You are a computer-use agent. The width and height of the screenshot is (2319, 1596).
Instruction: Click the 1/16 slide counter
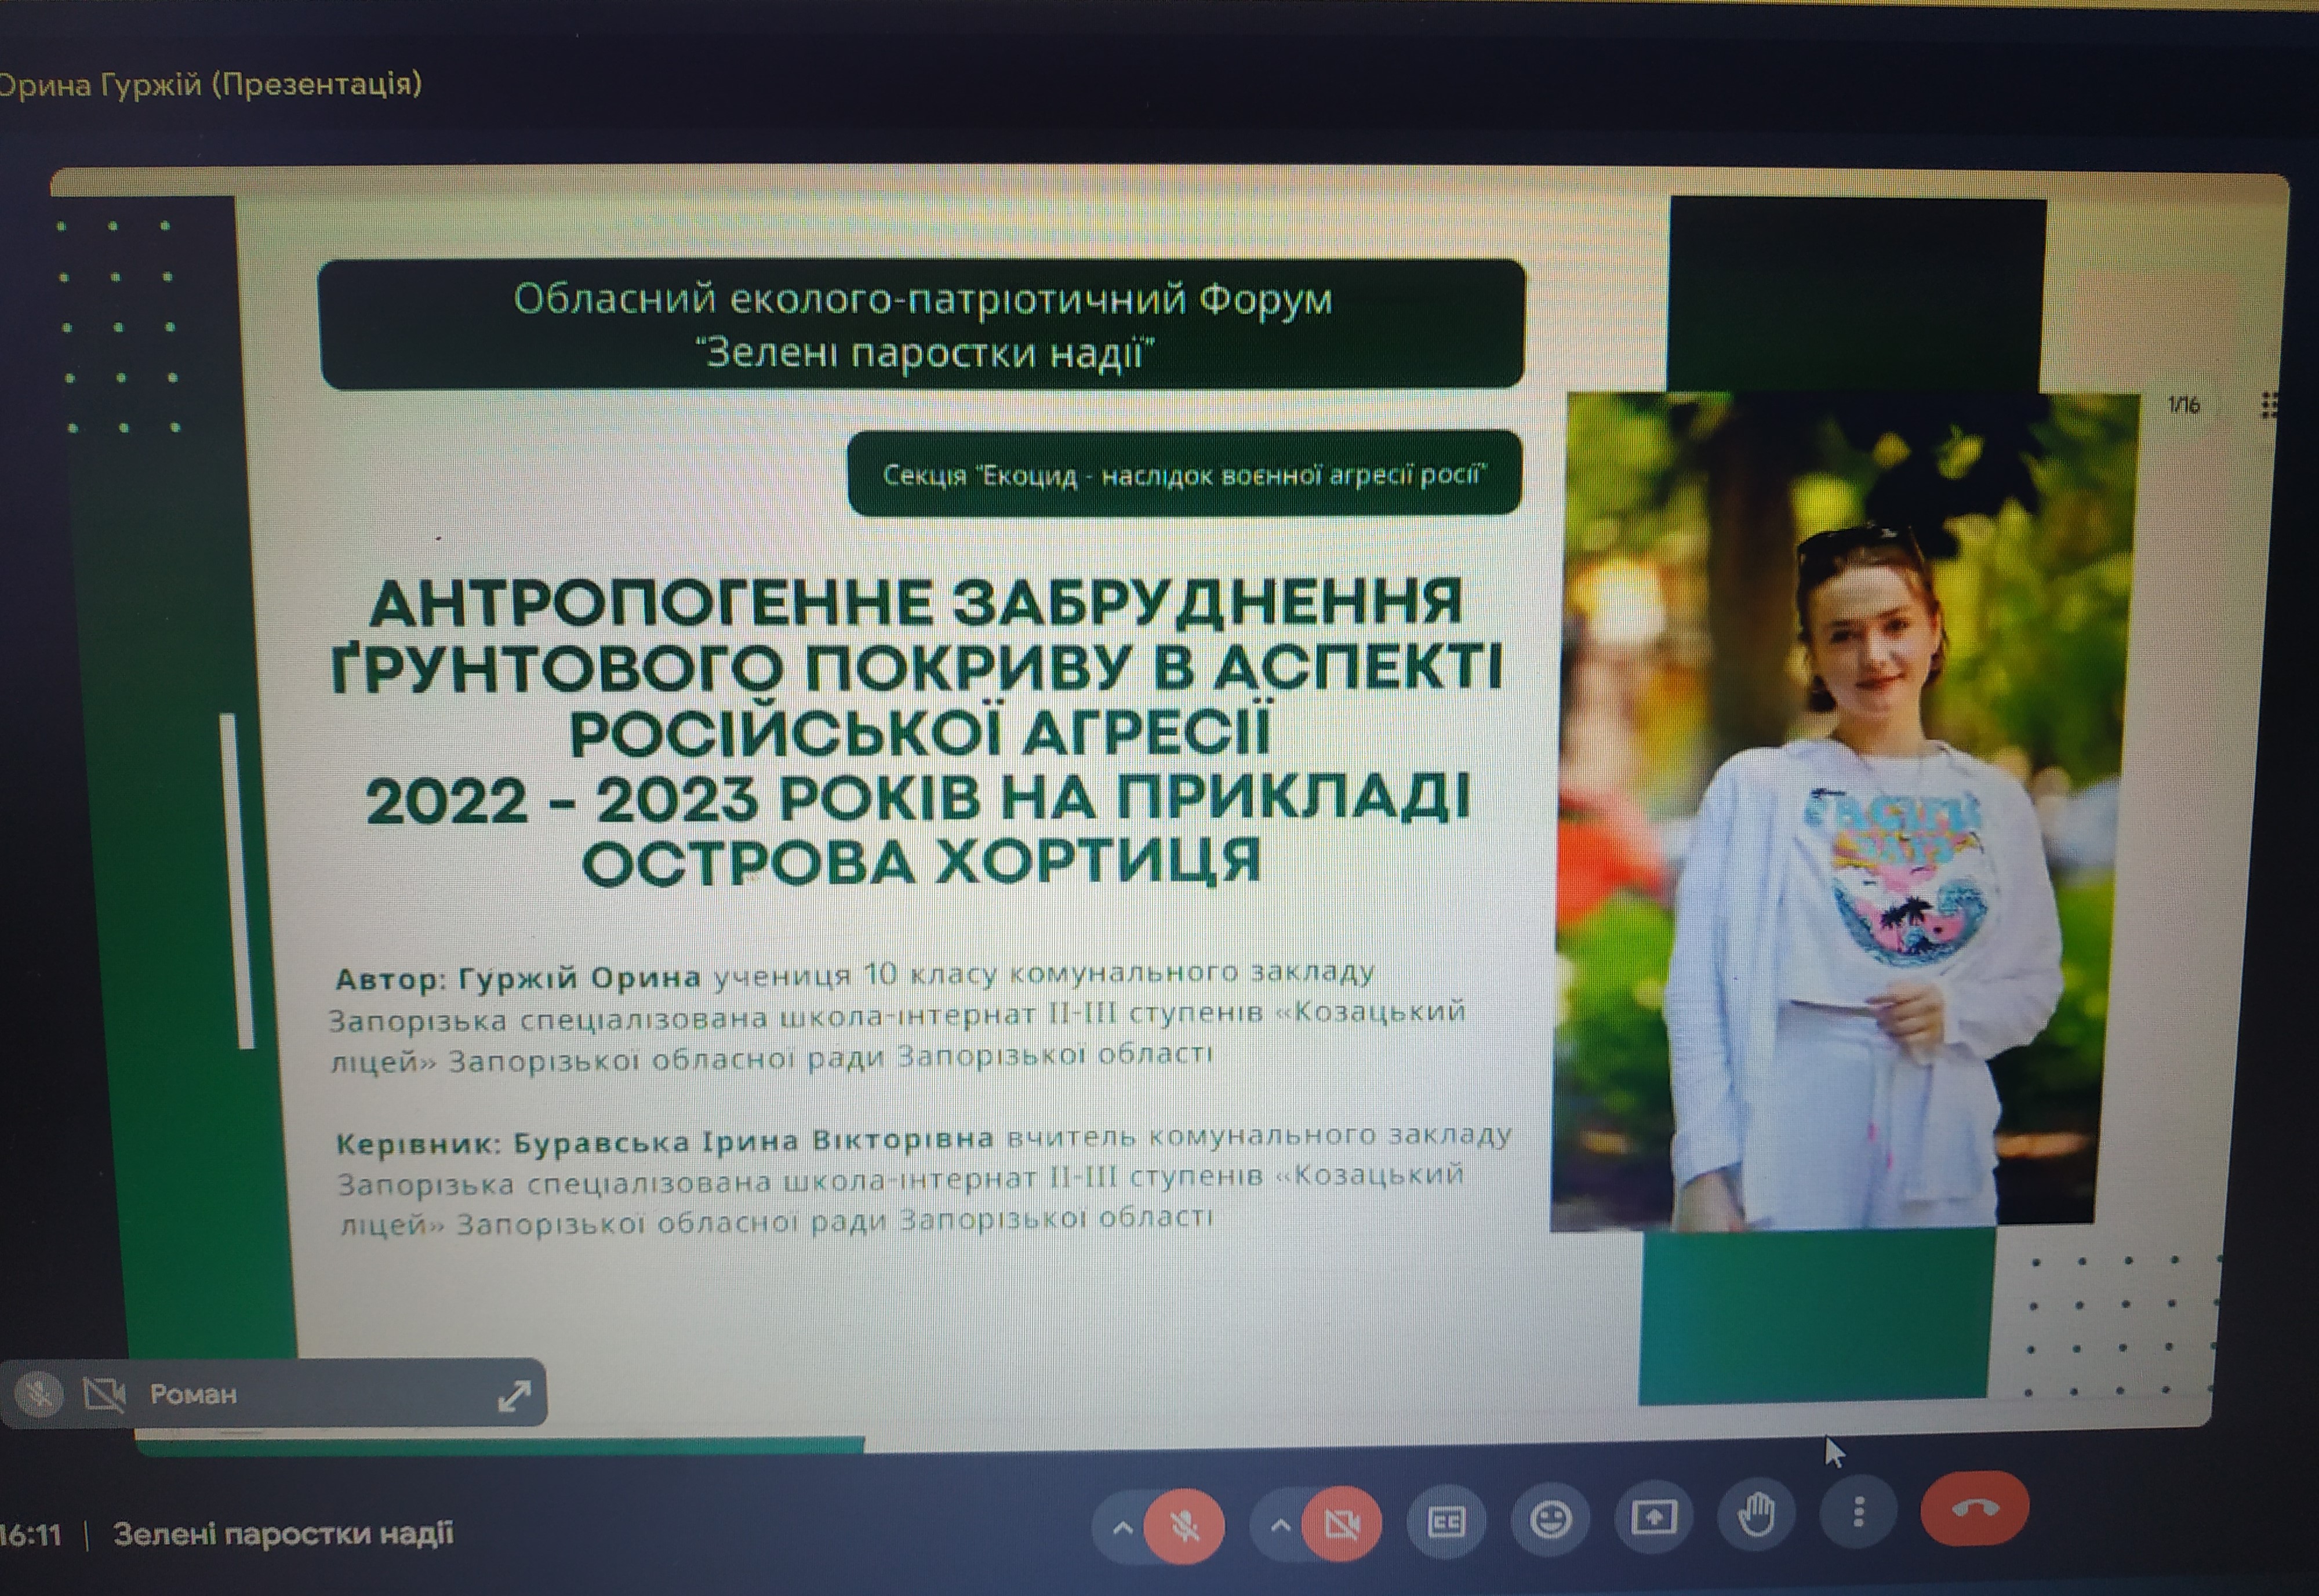click(x=2183, y=405)
